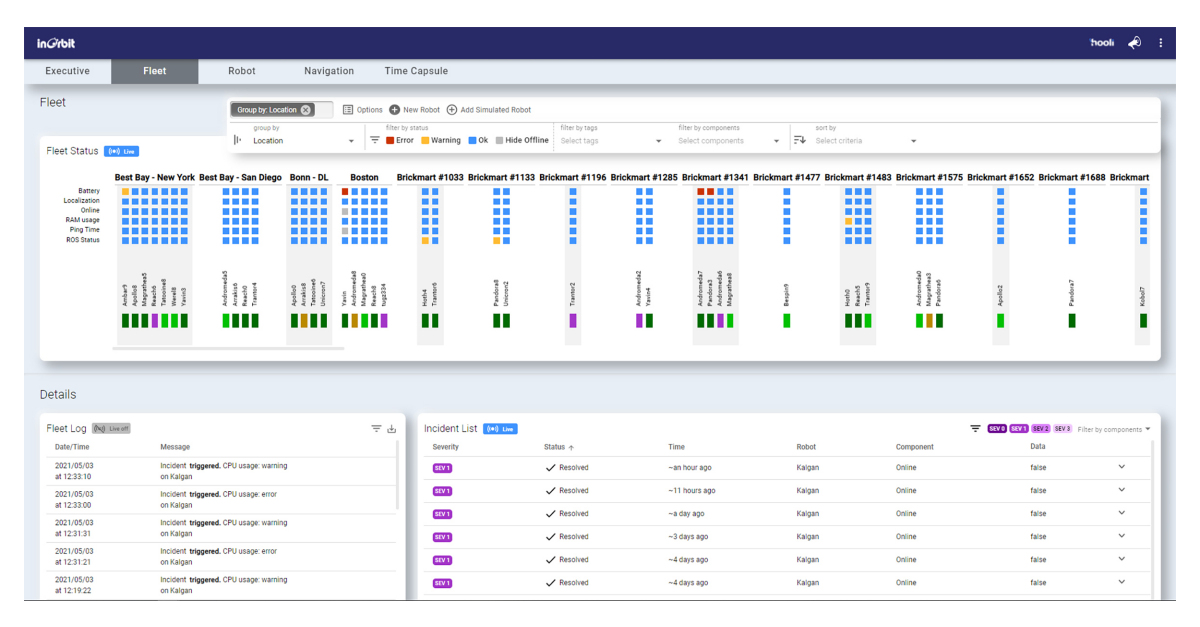Click the Robot column header
The width and height of the screenshot is (1200, 627).
[806, 447]
